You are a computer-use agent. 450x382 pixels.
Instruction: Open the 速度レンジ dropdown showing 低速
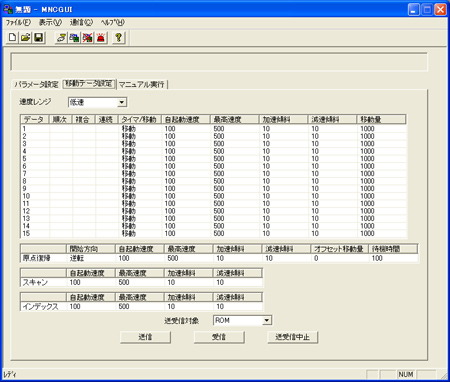(98, 102)
